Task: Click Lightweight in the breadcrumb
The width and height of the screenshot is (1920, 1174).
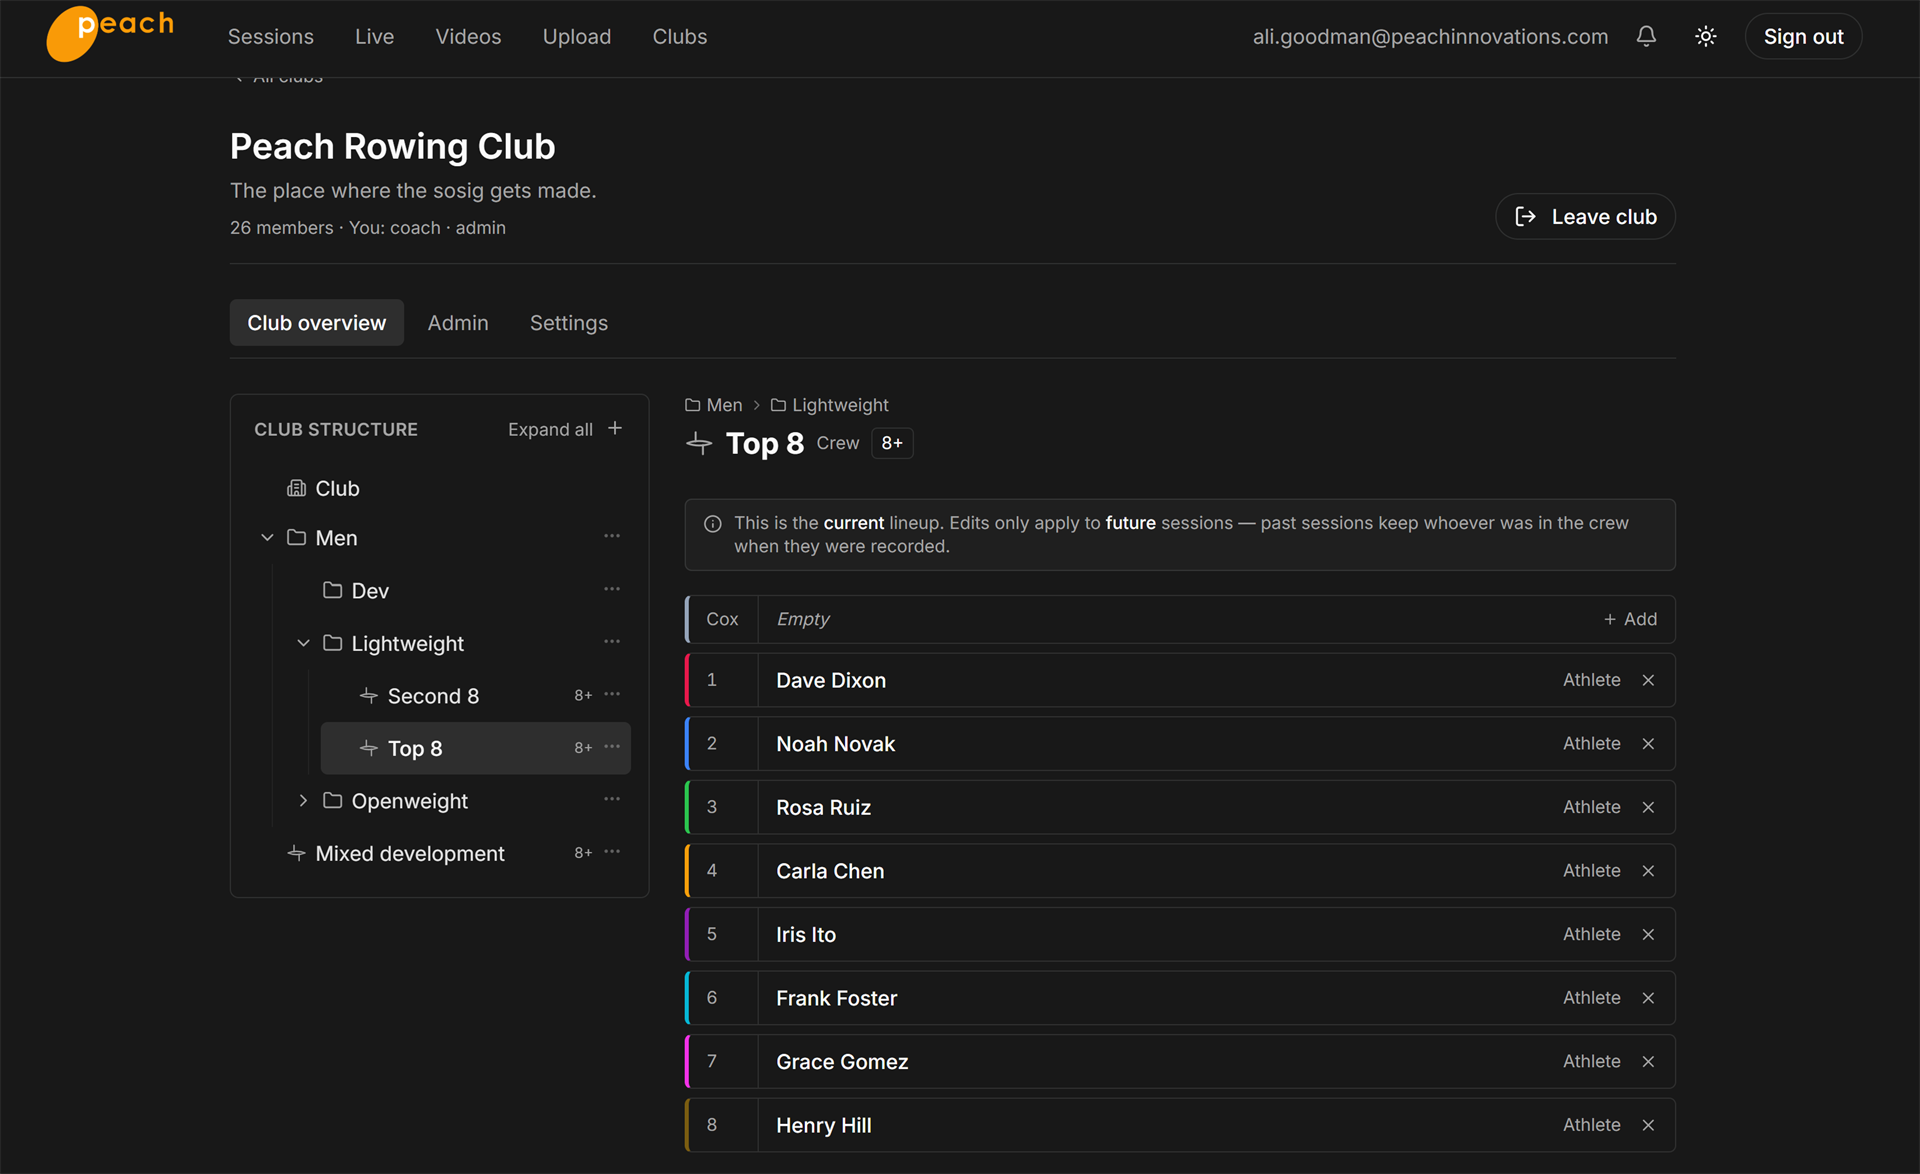Action: coord(829,405)
